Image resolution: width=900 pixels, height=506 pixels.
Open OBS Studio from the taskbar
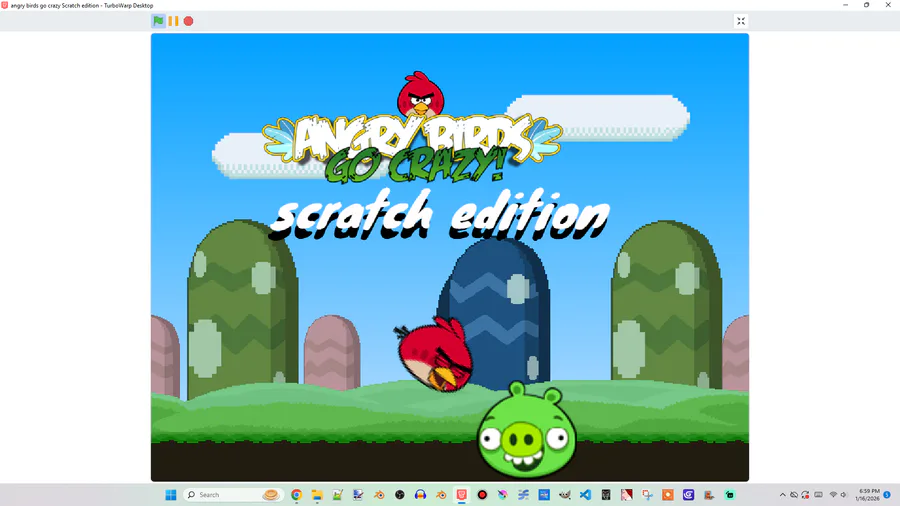[x=399, y=495]
